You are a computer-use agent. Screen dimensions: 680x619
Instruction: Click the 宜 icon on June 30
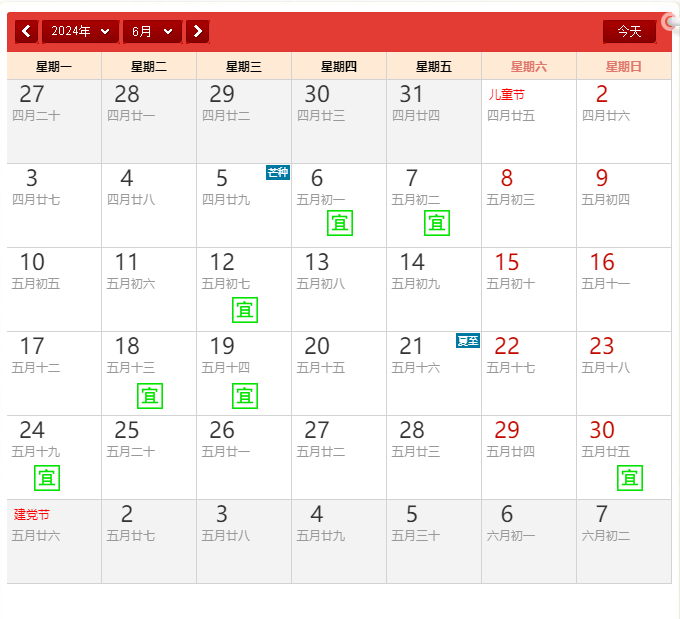click(x=630, y=478)
